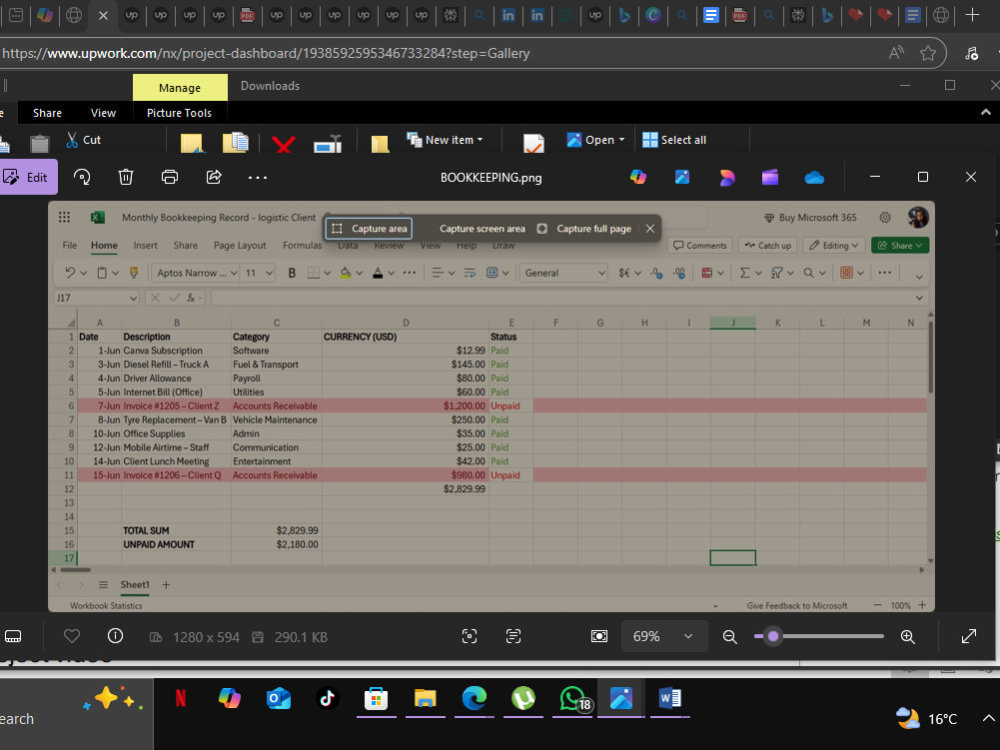
Task: Open the New item dropdown
Action: click(445, 140)
